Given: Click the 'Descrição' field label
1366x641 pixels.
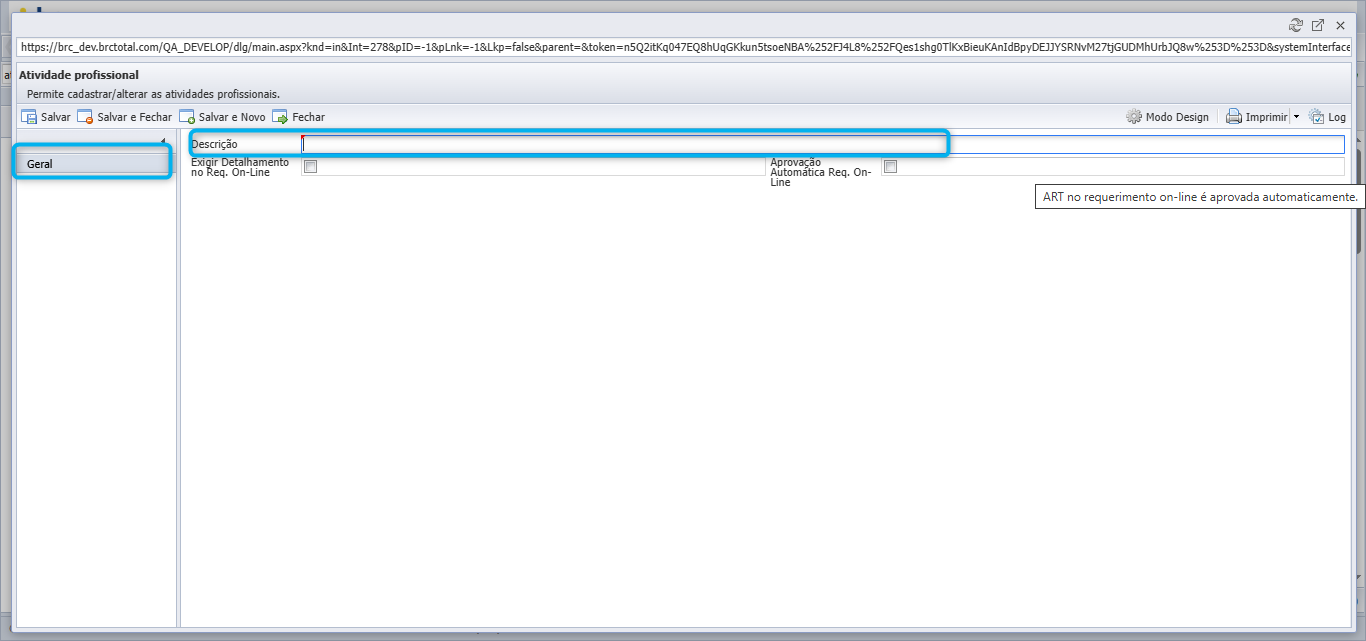Looking at the screenshot, I should (214, 145).
